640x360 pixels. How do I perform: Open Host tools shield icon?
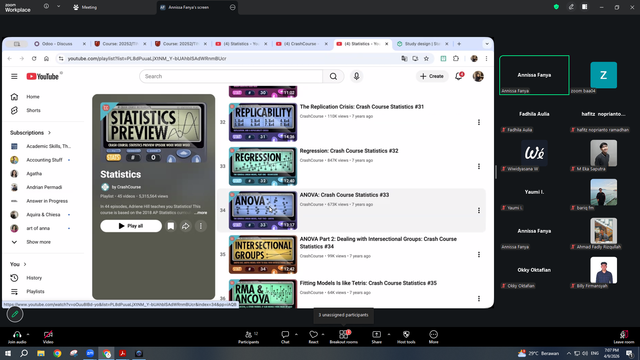[x=406, y=334]
